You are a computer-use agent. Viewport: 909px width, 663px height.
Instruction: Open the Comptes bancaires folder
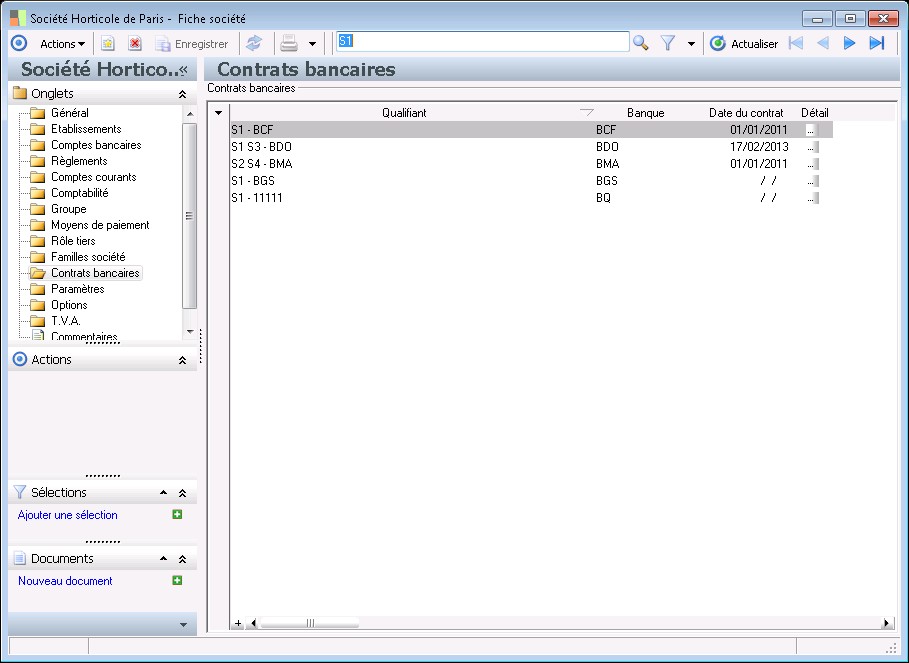[95, 145]
